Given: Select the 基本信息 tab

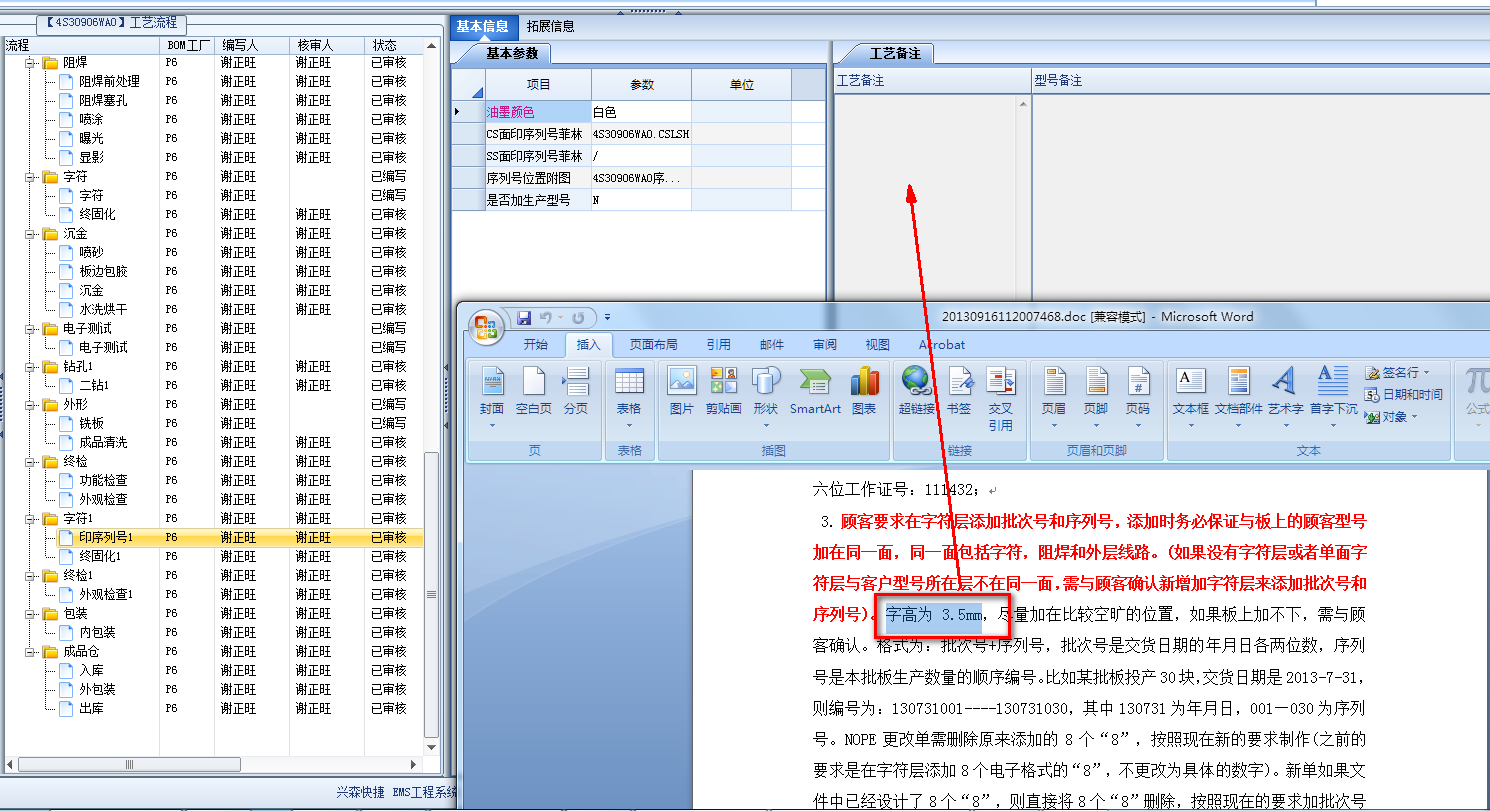Looking at the screenshot, I should pos(483,26).
